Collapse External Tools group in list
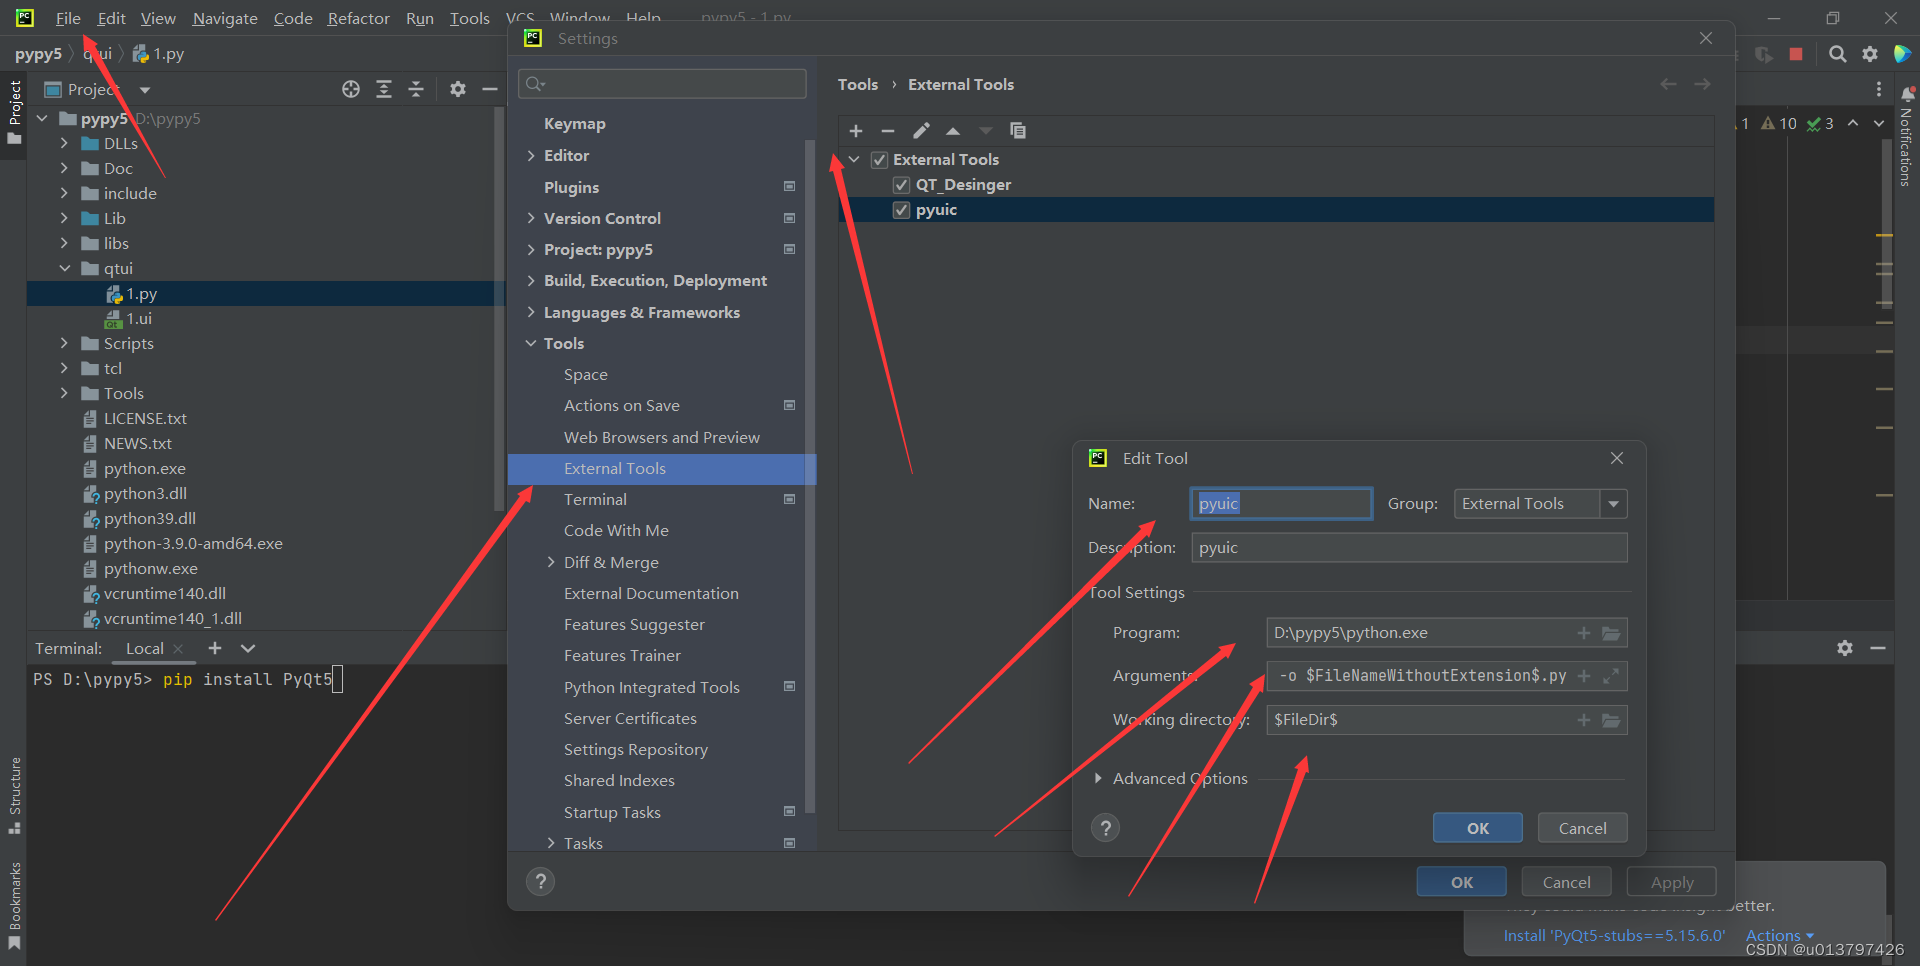 pyautogui.click(x=854, y=160)
